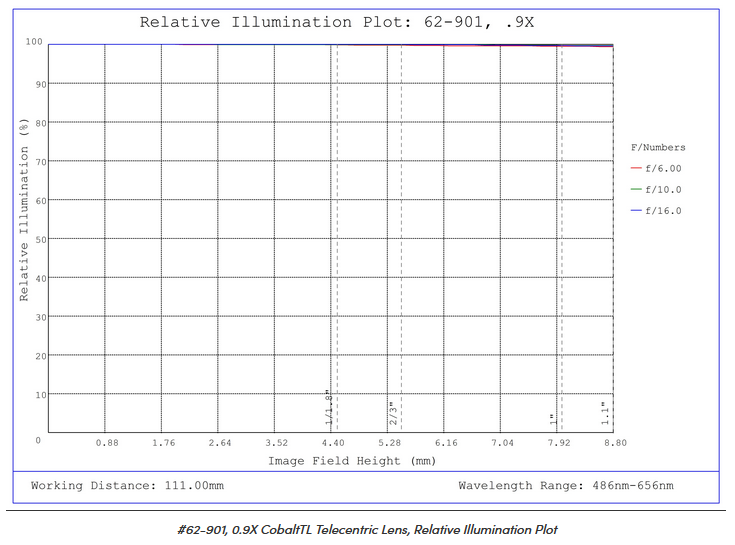This screenshot has width=735, height=545.
Task: Click the 8.80 tick on the x-axis
Action: pyautogui.click(x=614, y=443)
